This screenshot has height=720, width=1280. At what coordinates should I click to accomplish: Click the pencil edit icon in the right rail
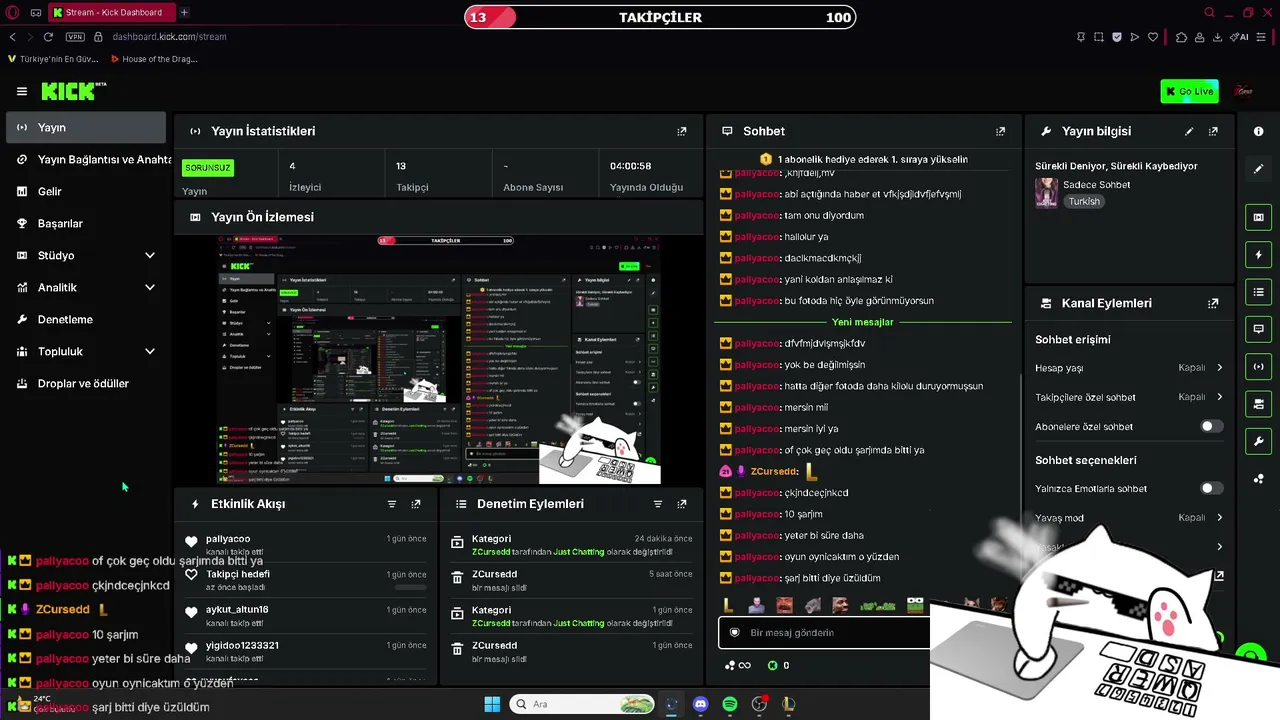point(1258,169)
